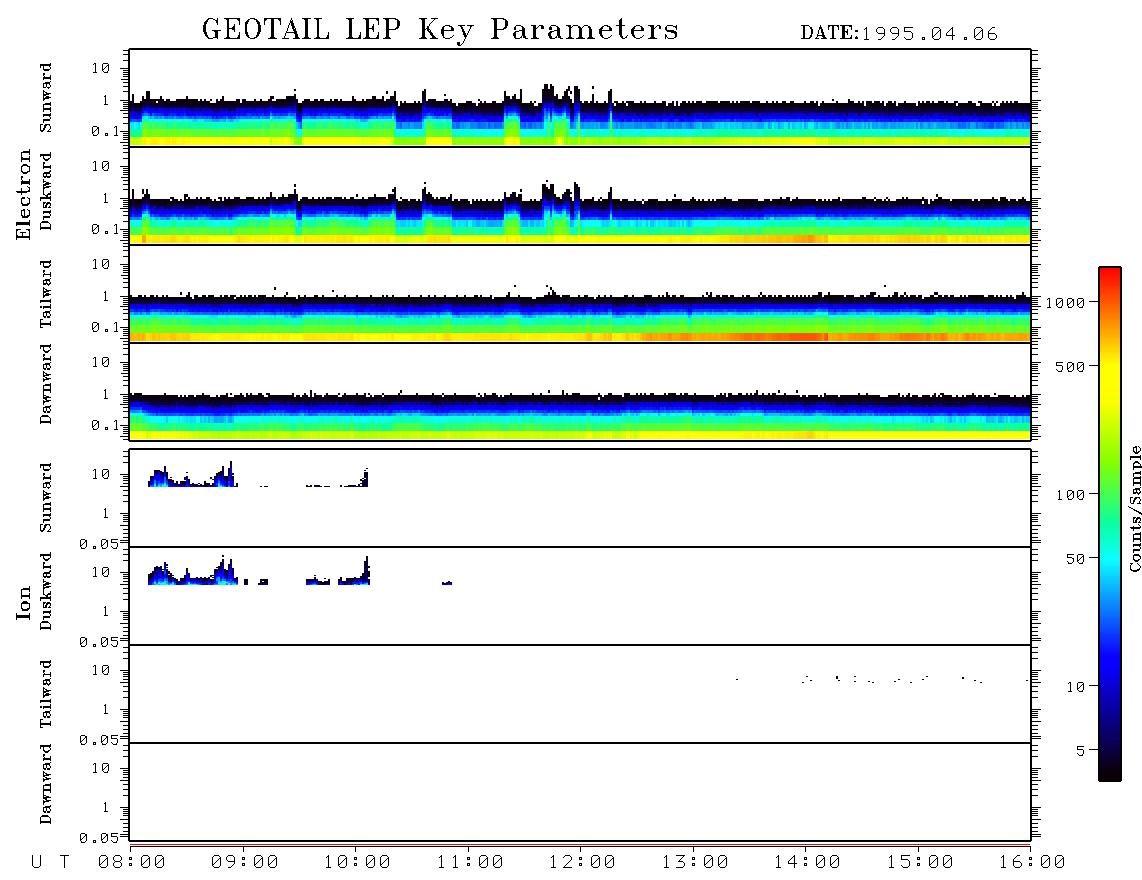Click the 08:00 time tick label
1142x880 pixels.
click(x=132, y=863)
